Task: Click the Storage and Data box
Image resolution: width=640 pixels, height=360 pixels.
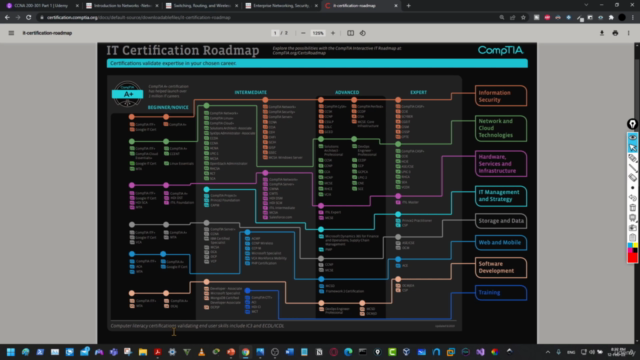Action: tap(501, 221)
